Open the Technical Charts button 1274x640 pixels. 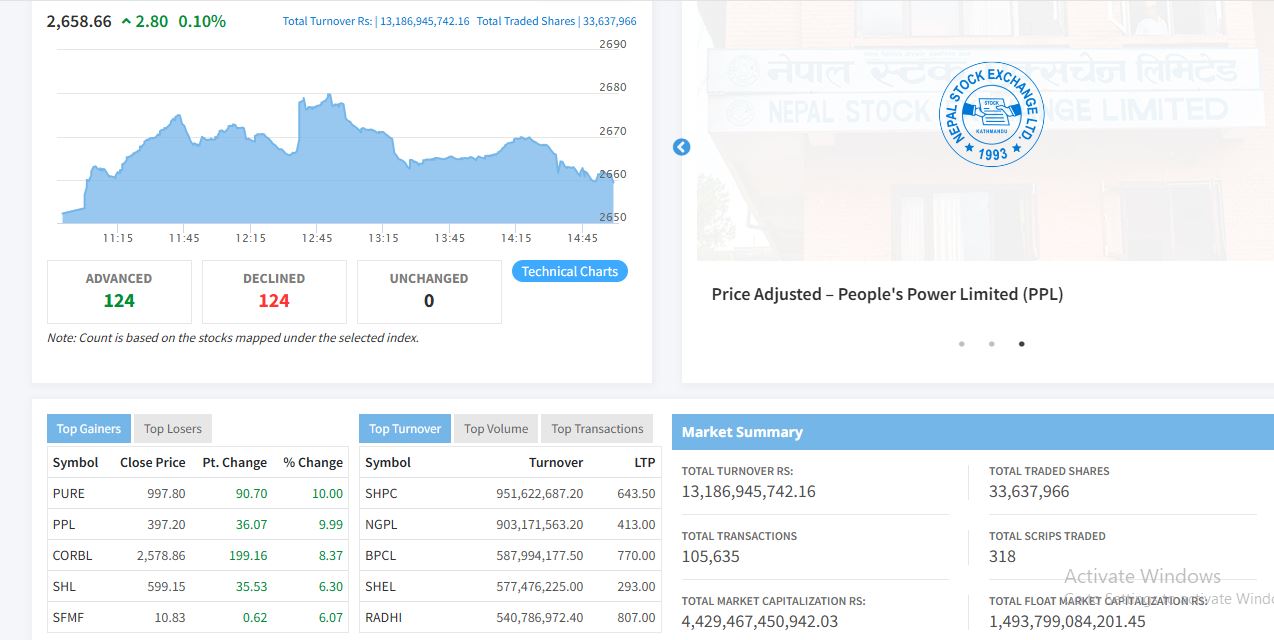(569, 271)
